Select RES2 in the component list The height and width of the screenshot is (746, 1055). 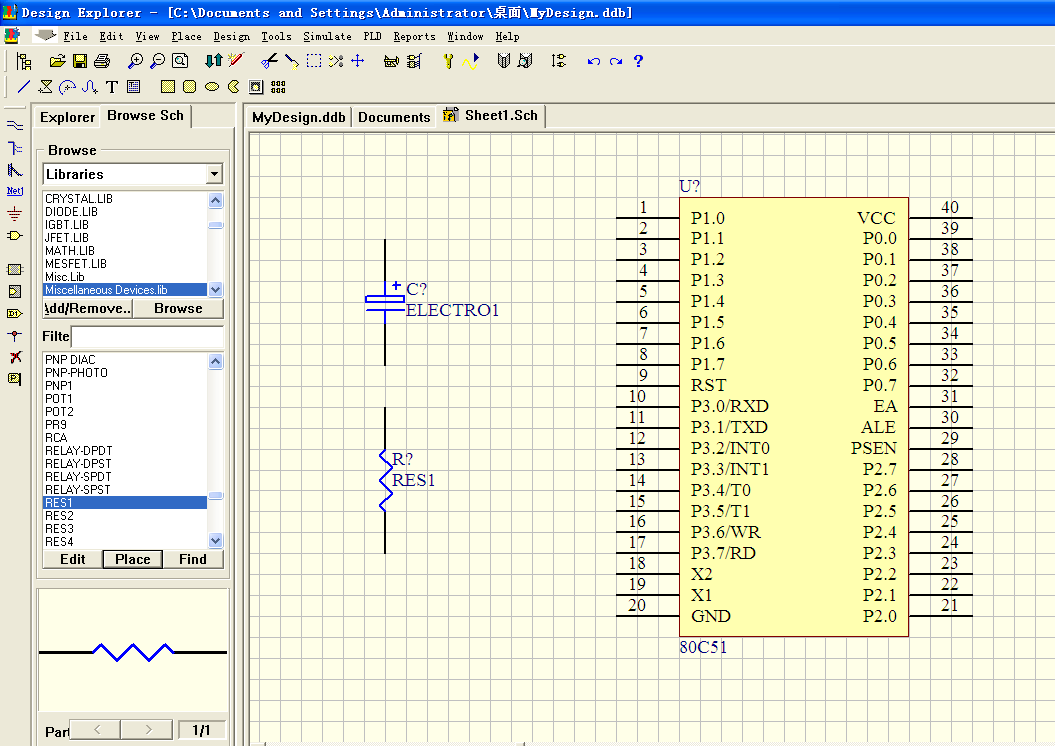click(x=59, y=516)
